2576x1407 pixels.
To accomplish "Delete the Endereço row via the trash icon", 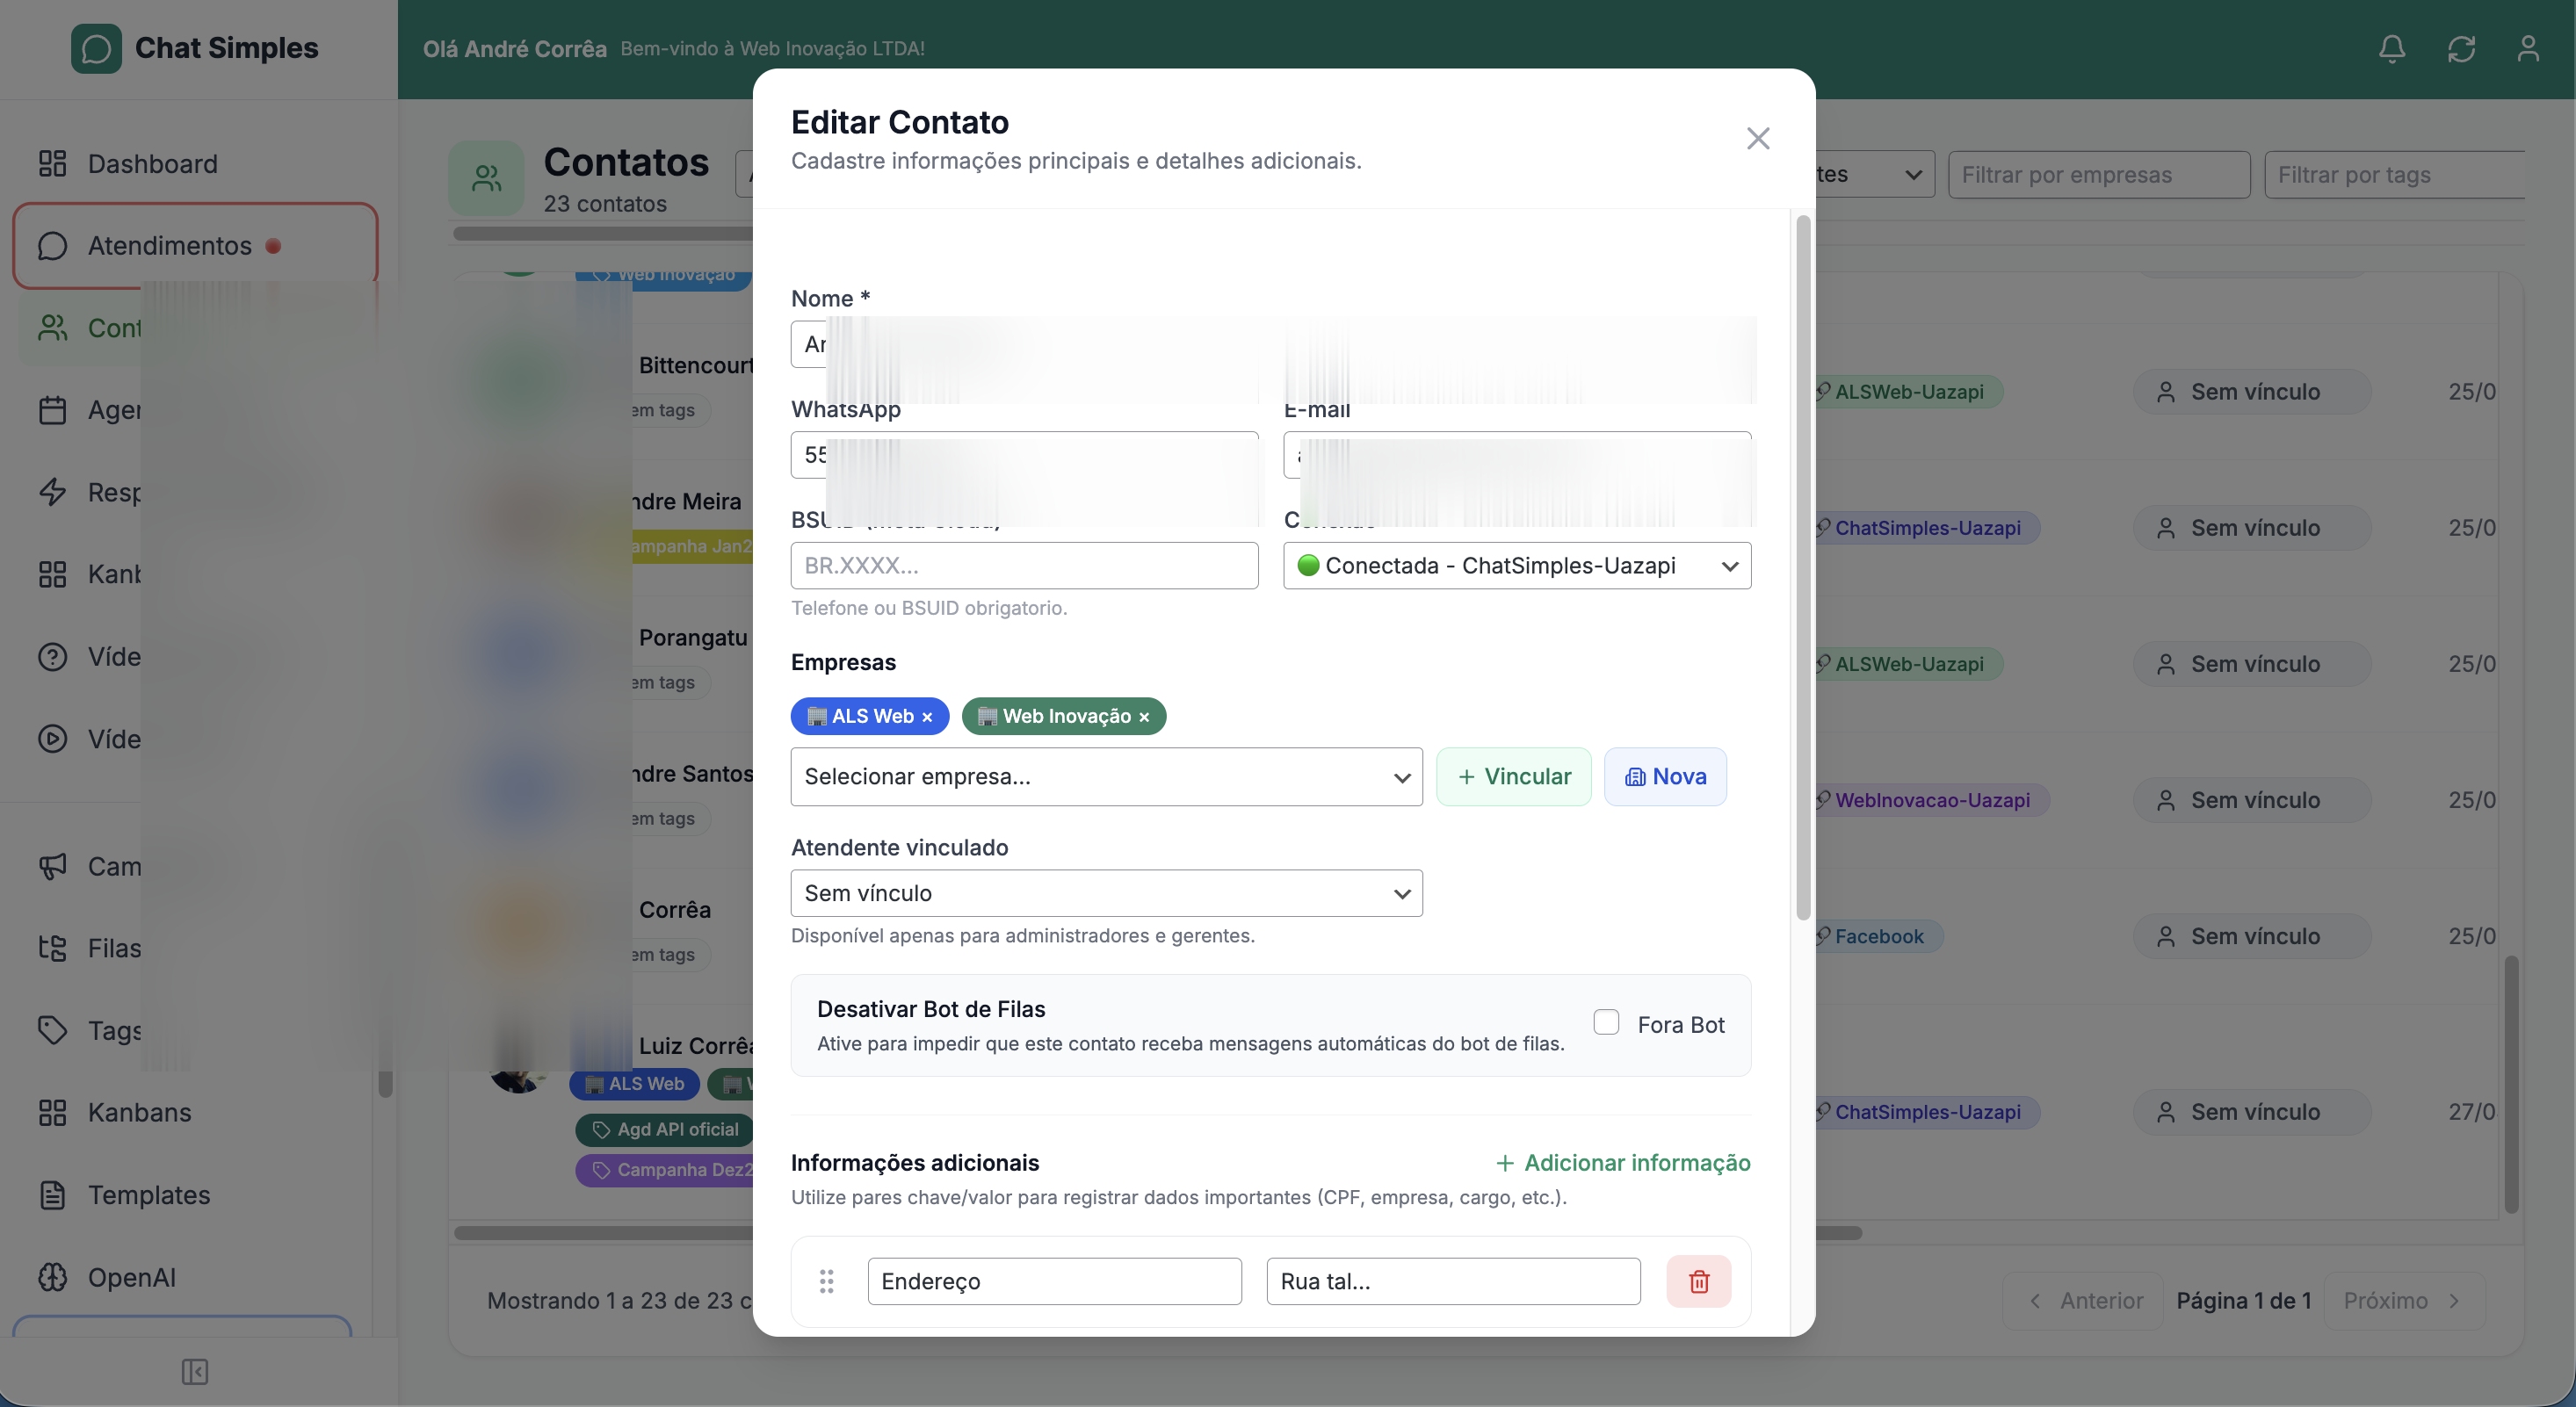I will tap(1698, 1281).
